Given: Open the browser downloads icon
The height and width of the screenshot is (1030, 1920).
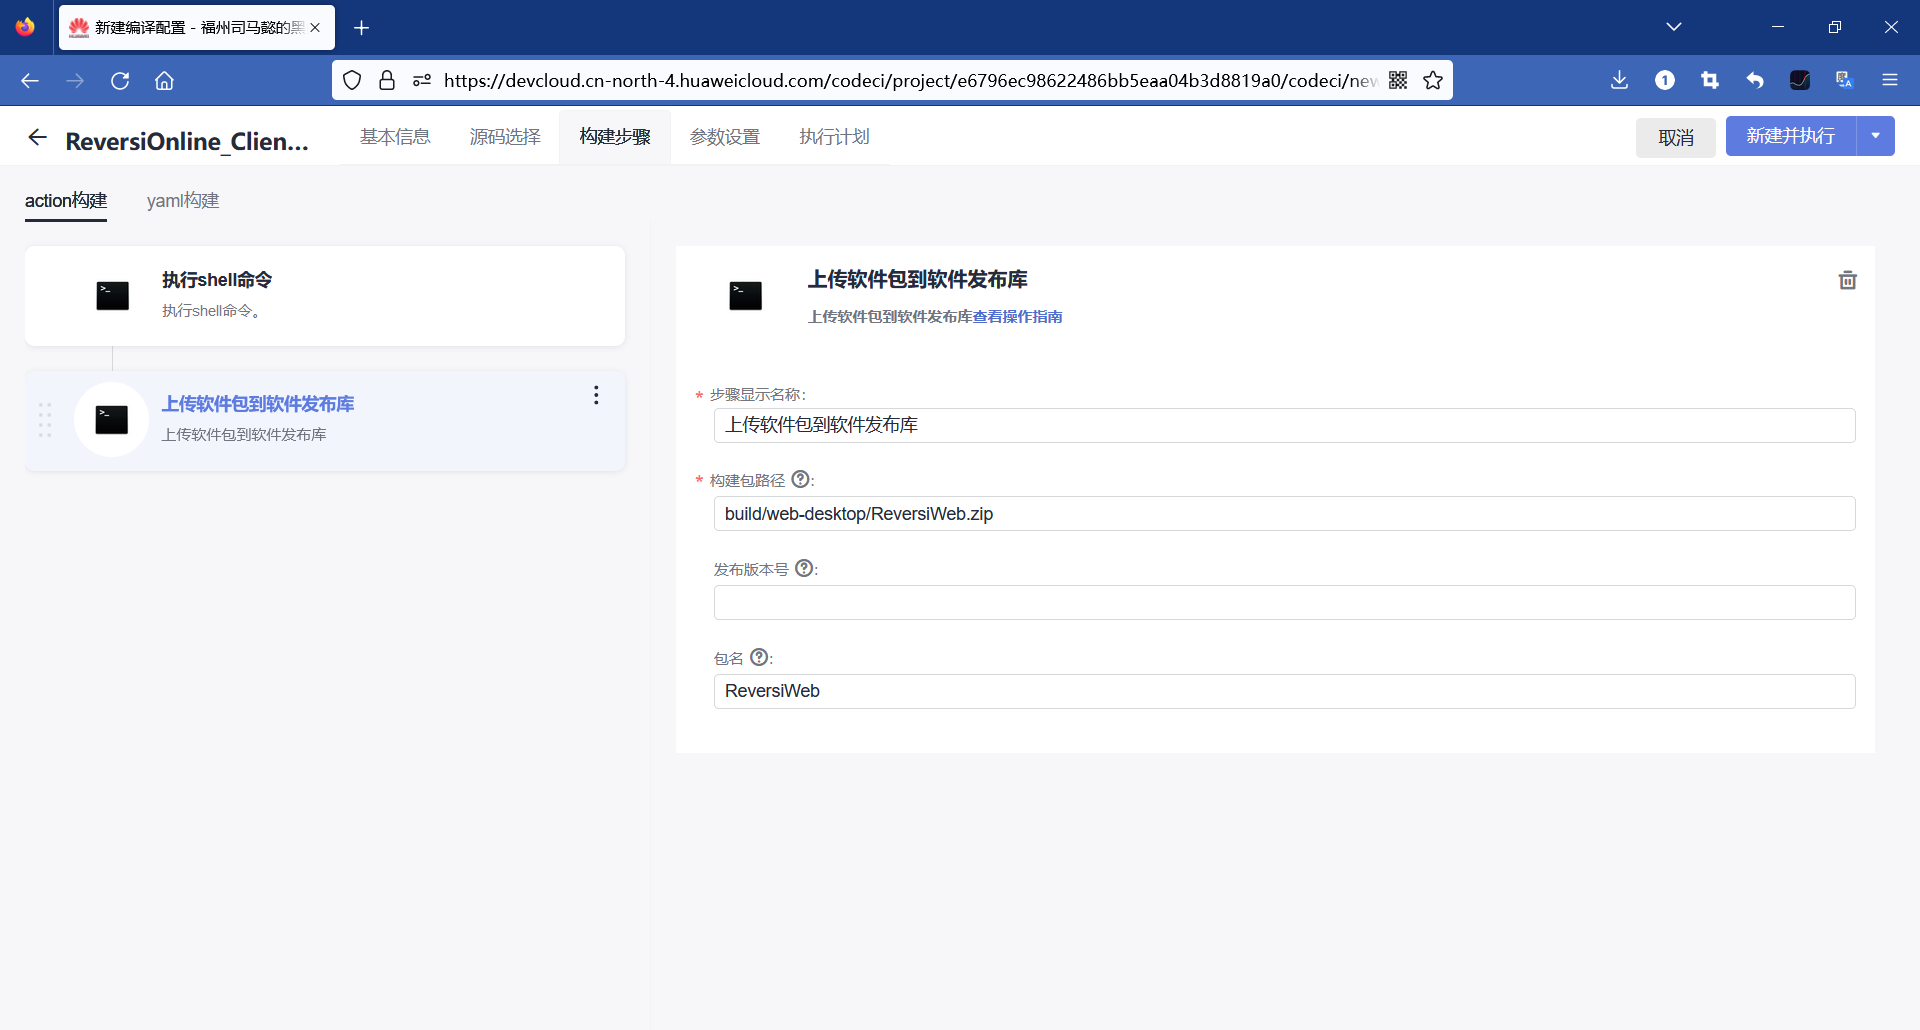Looking at the screenshot, I should [x=1620, y=80].
